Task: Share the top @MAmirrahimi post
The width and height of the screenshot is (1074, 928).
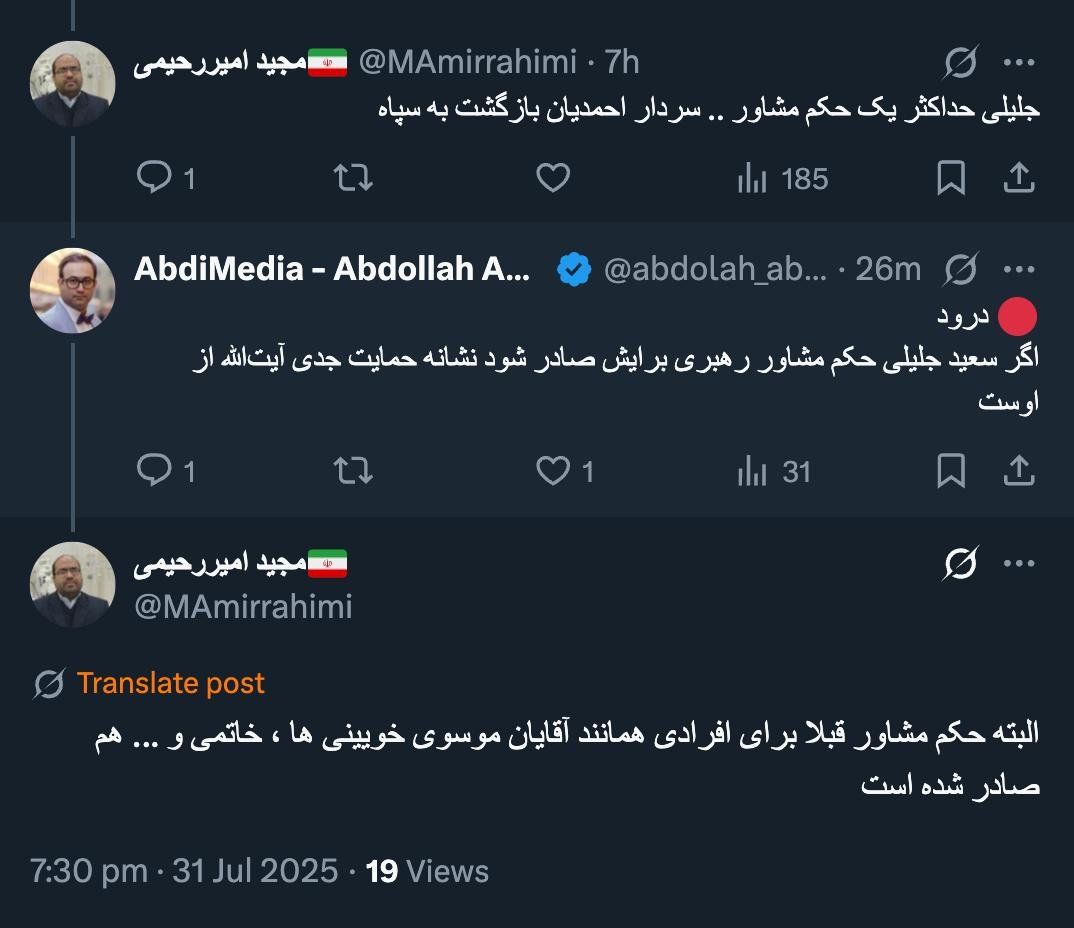Action: pos(1018,179)
